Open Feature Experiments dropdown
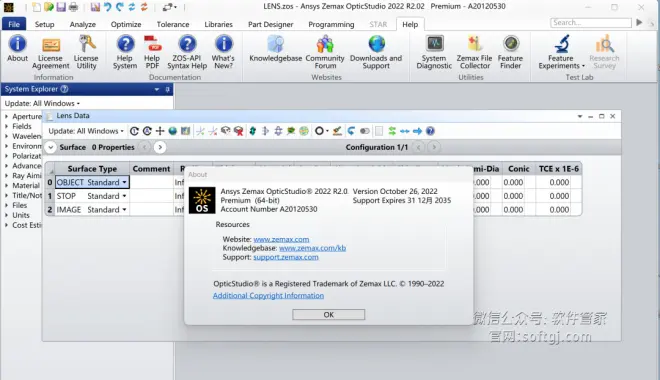Screen dimensions: 660x380 [x=562, y=52]
